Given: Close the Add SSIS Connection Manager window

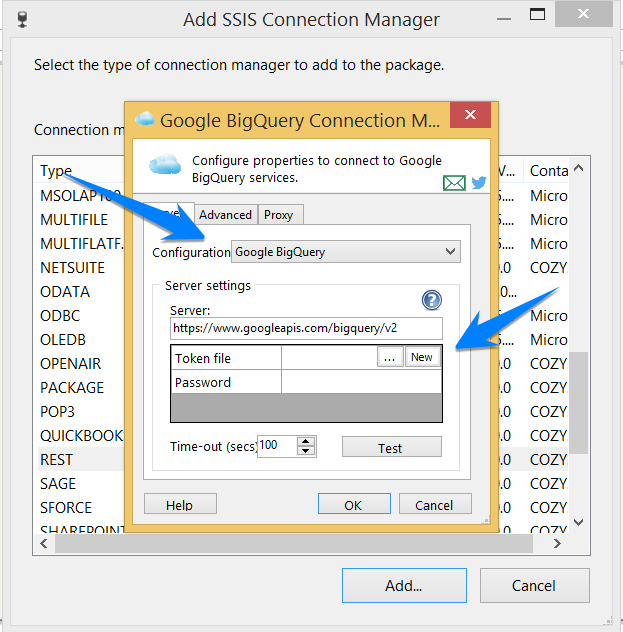Looking at the screenshot, I should [x=584, y=14].
